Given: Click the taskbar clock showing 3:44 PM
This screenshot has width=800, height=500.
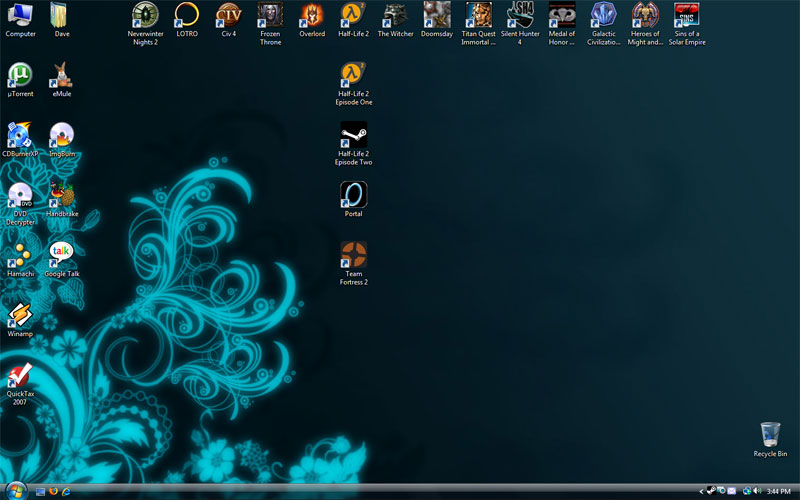Looking at the screenshot, I should tap(779, 491).
